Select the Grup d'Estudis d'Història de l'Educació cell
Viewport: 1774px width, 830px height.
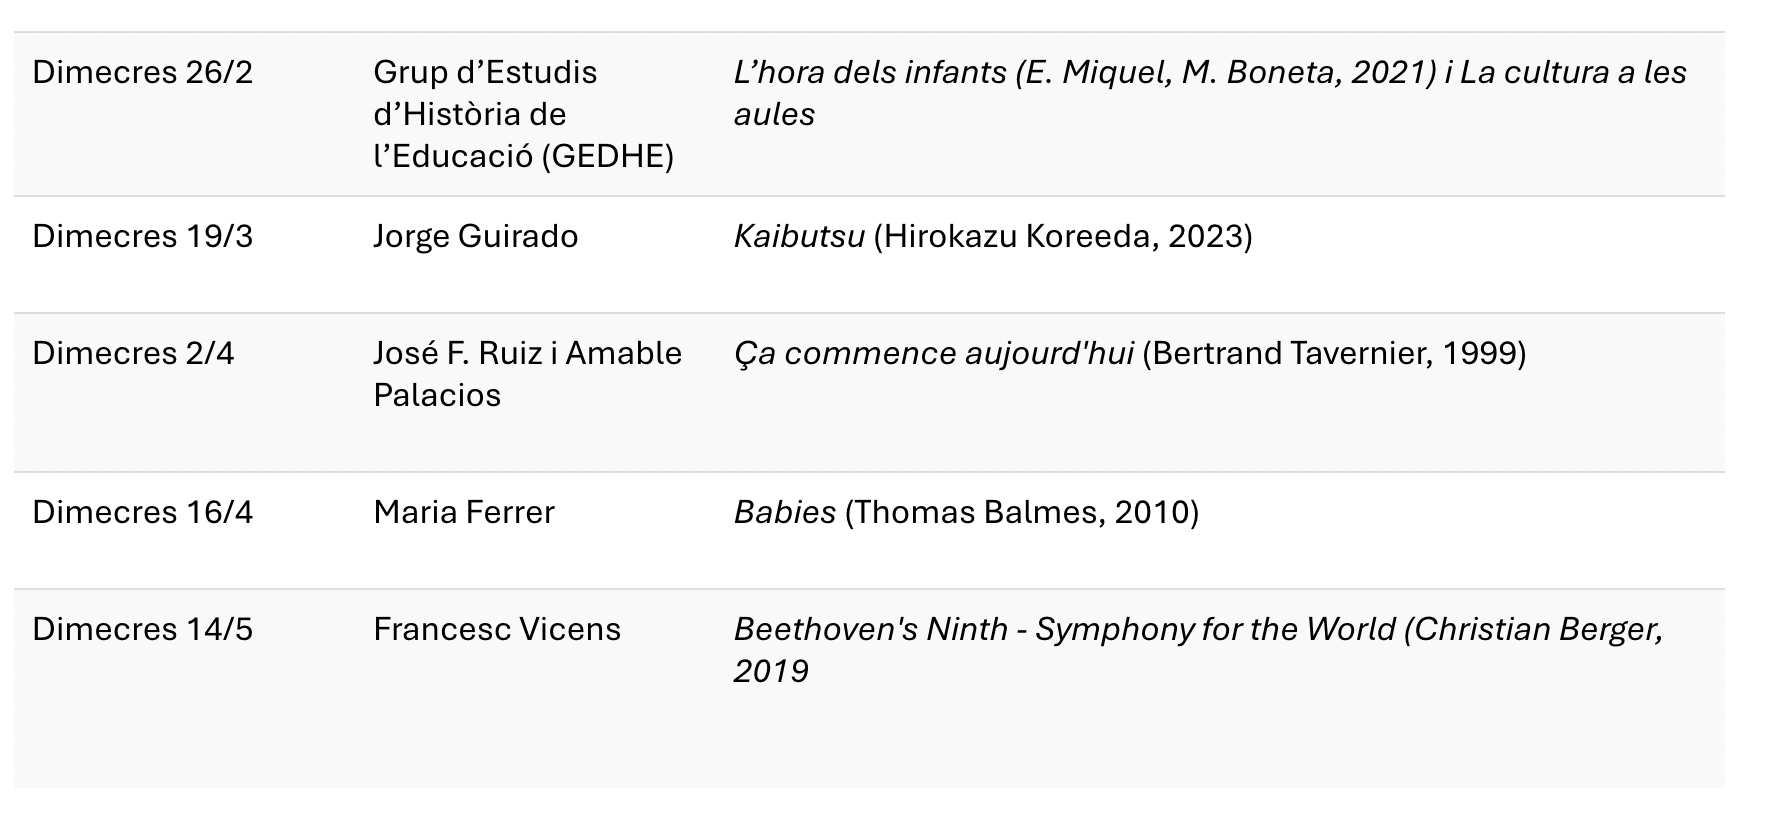click(x=523, y=115)
